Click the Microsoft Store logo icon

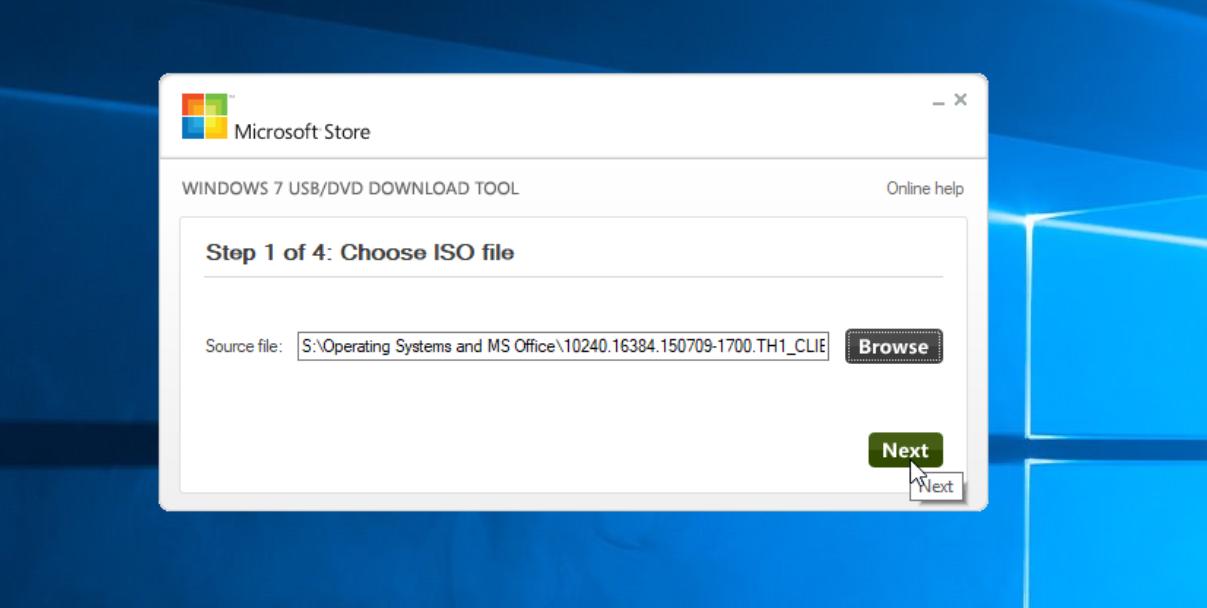(x=205, y=116)
